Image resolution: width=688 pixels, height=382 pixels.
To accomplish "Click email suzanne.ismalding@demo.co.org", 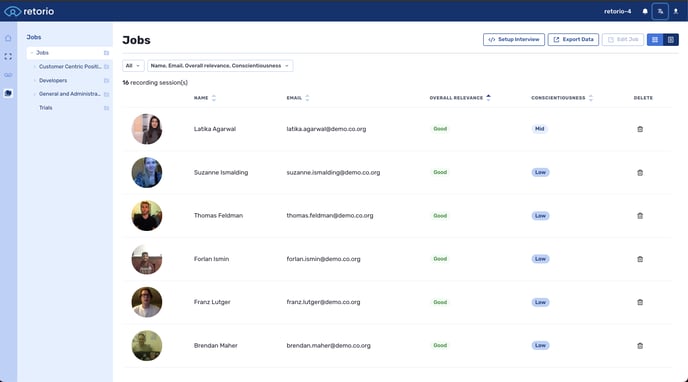I will [333, 172].
